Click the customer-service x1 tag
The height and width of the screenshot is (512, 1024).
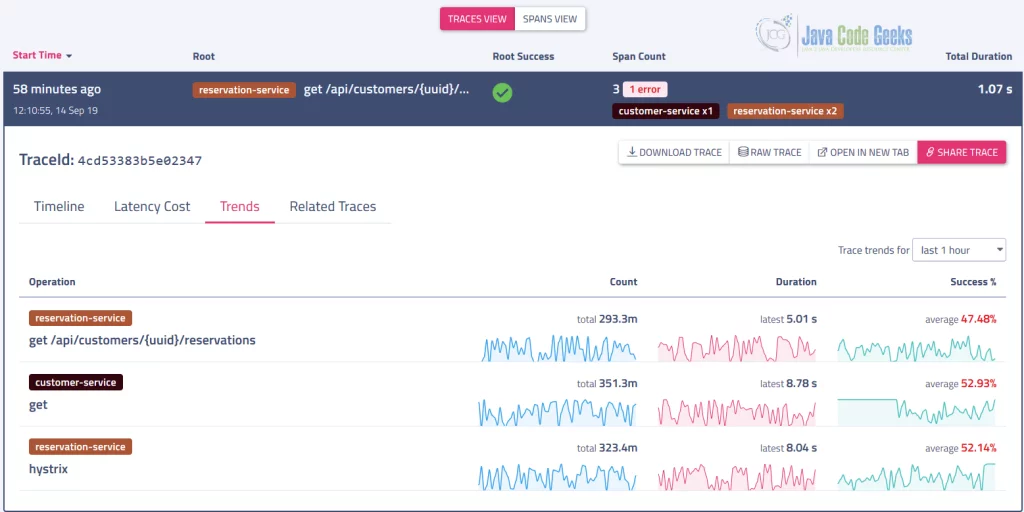[665, 111]
